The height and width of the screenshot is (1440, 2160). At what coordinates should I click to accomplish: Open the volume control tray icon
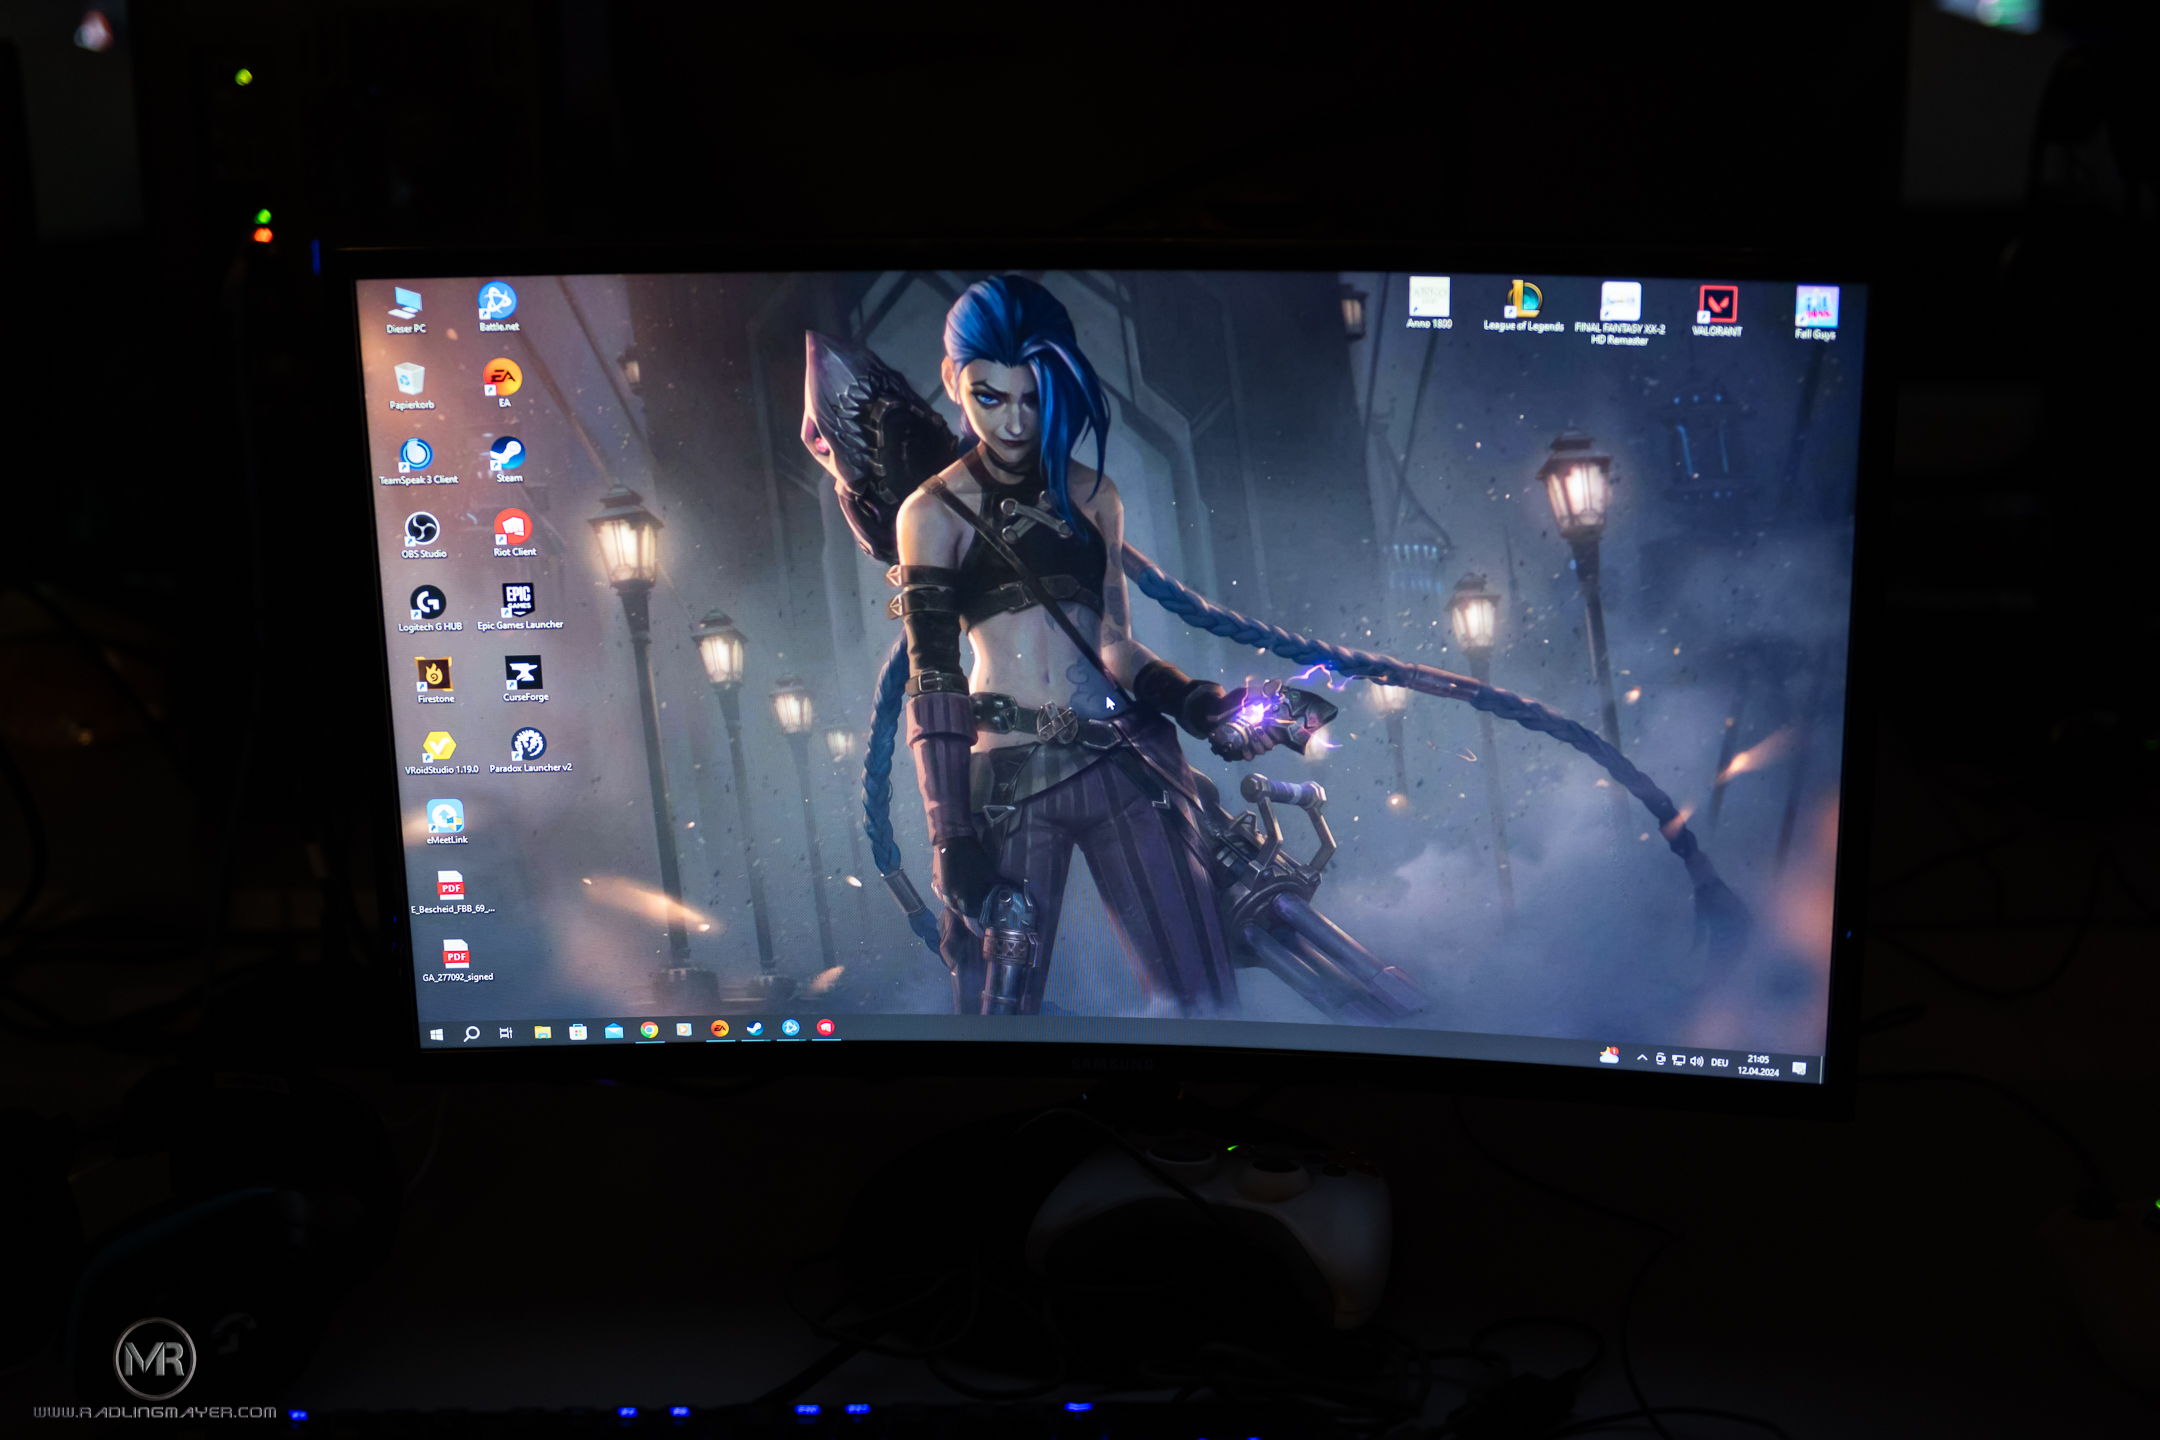click(1696, 1061)
